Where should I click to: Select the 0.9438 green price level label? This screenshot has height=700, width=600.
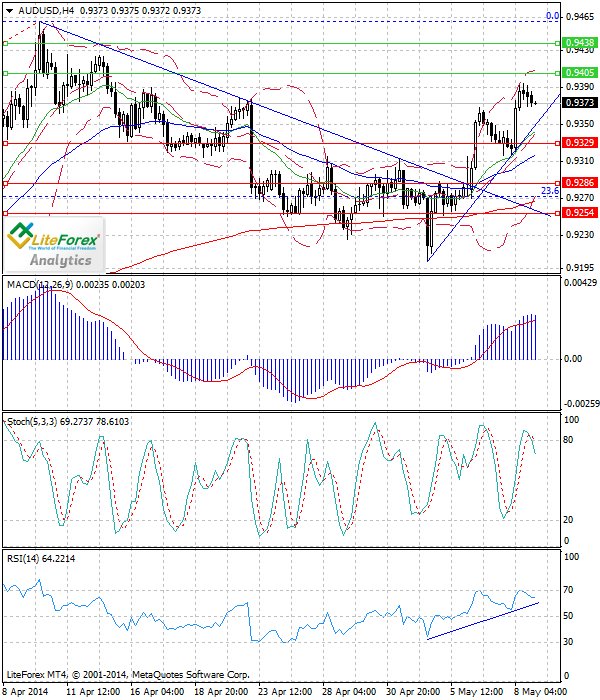(580, 42)
